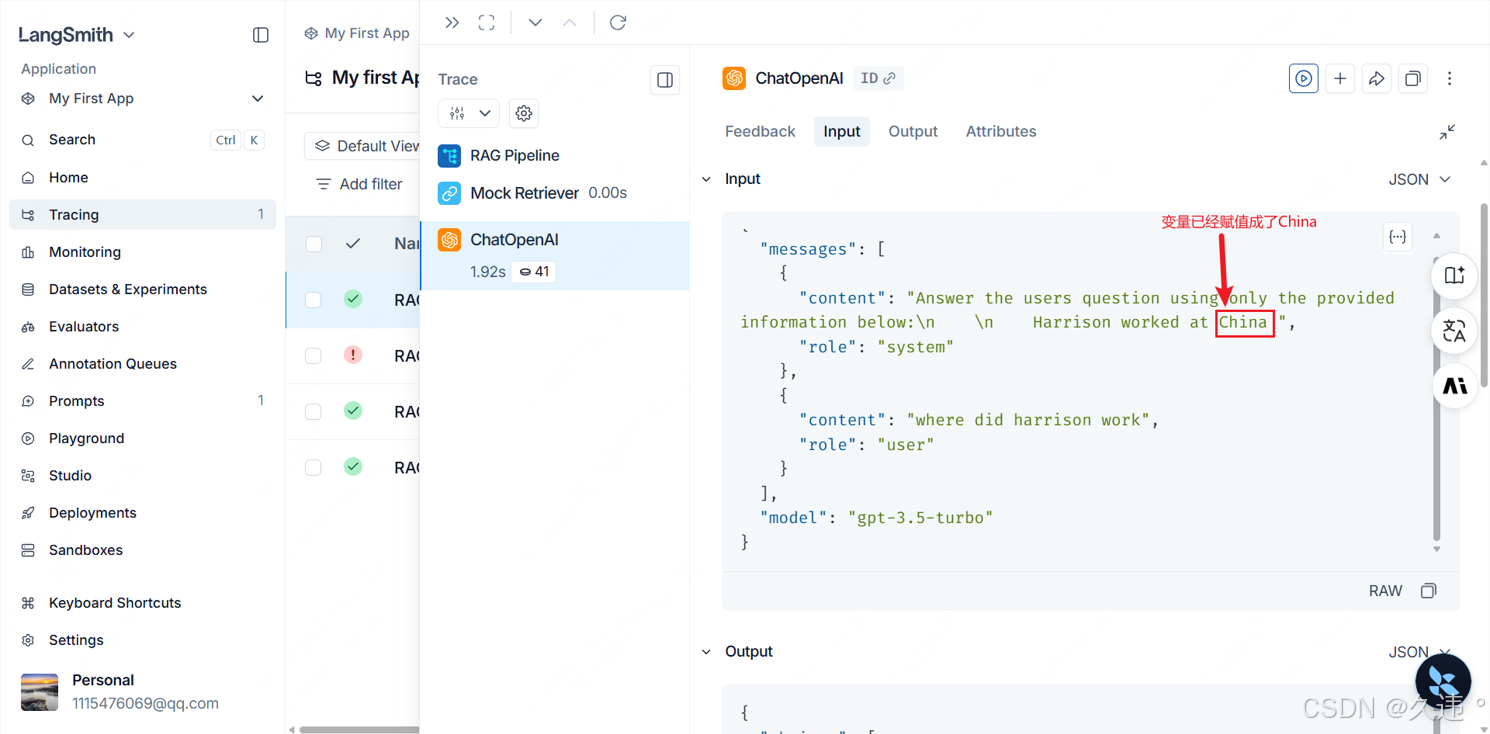Screen dimensions: 1490x734
Task: Click the floating translate icon
Action: [1454, 330]
